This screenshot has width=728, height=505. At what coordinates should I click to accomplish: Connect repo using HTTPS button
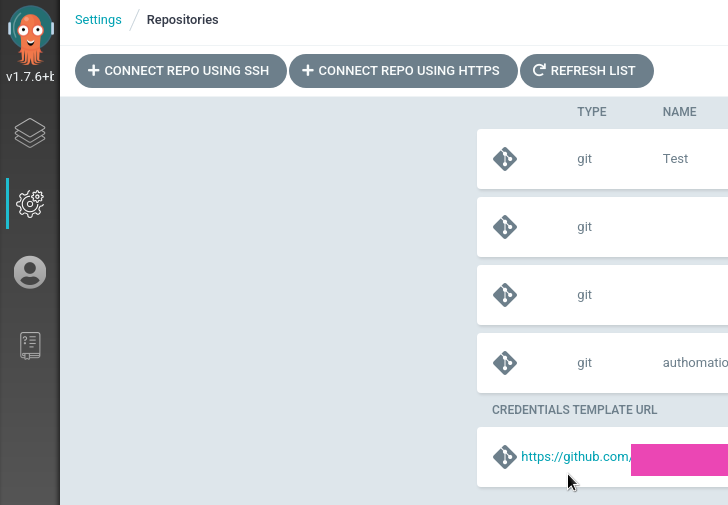click(403, 71)
